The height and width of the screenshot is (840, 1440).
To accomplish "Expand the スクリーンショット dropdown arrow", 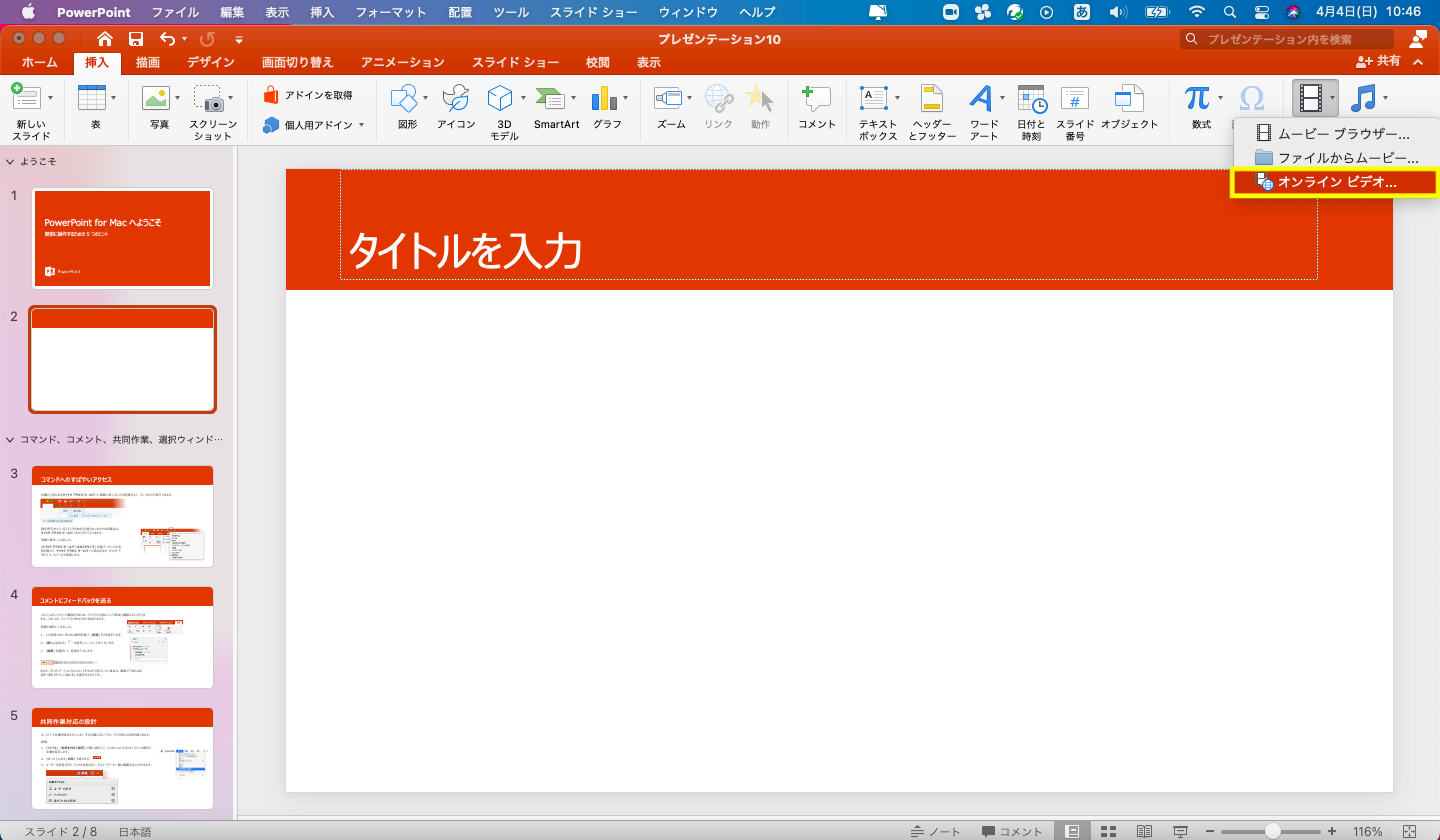I will [228, 98].
